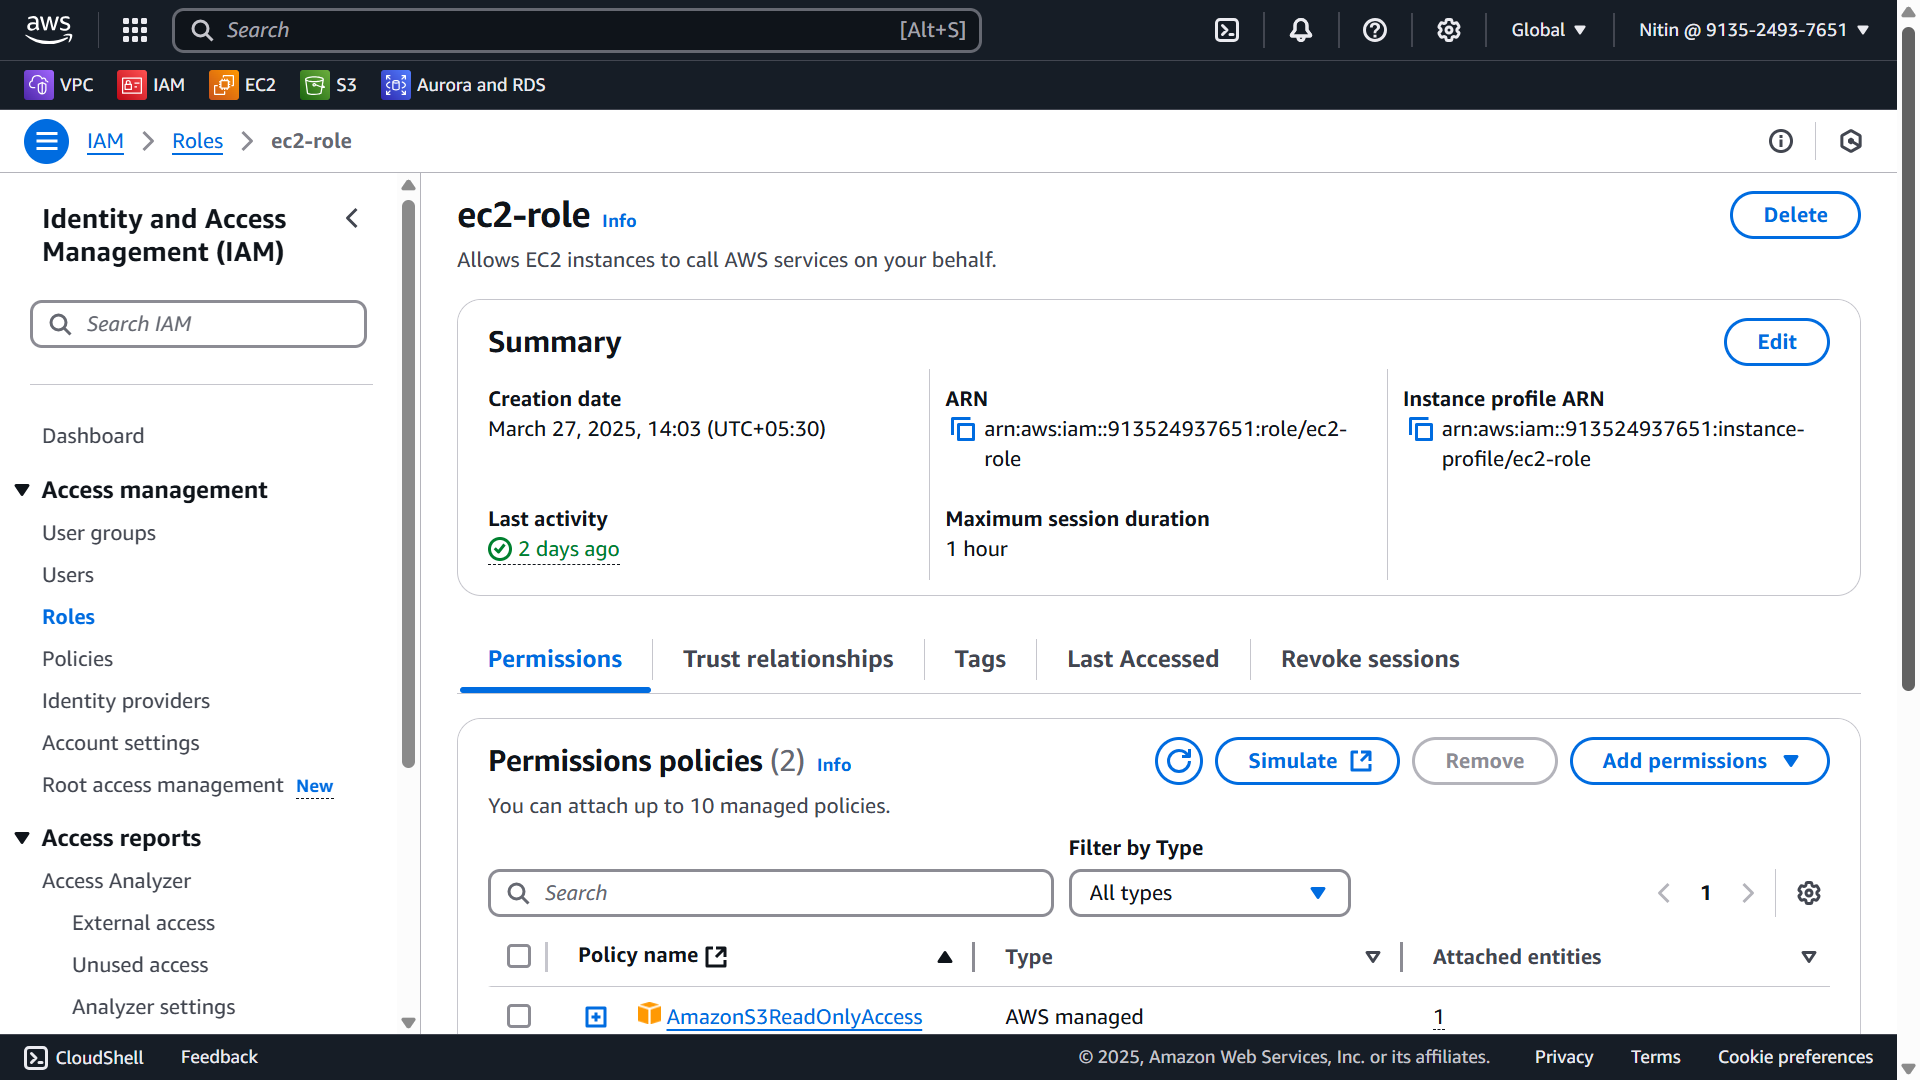Copy the instance profile ARN
This screenshot has height=1080, width=1920.
tap(1420, 430)
